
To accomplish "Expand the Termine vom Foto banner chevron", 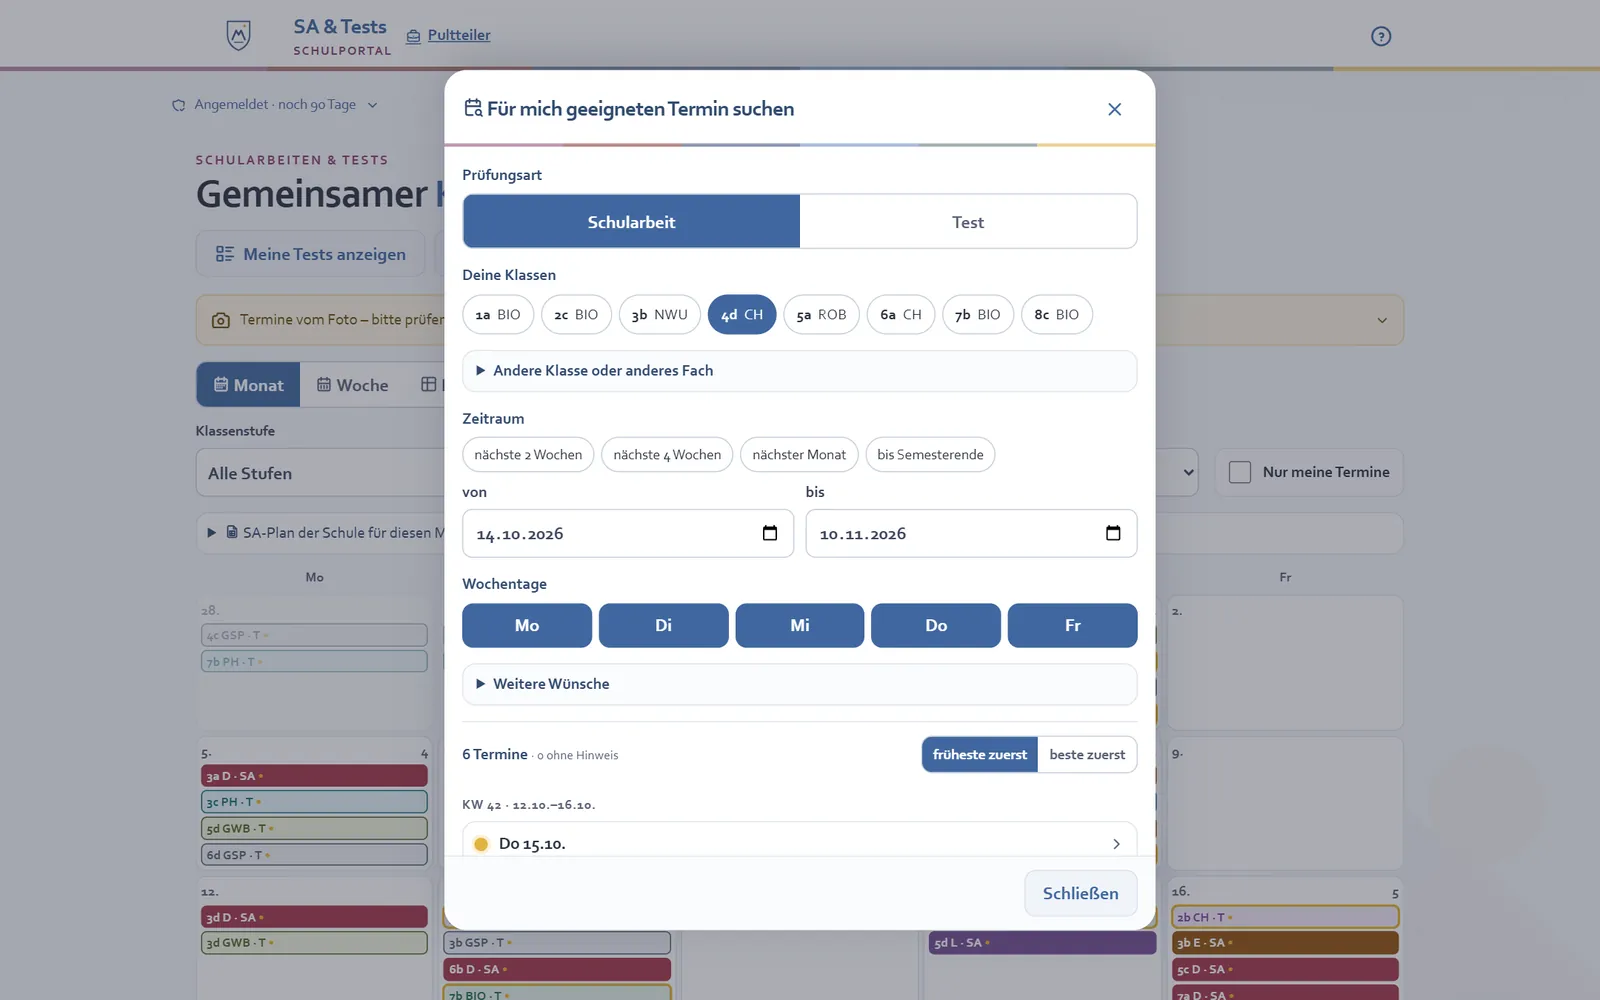I will point(1382,320).
